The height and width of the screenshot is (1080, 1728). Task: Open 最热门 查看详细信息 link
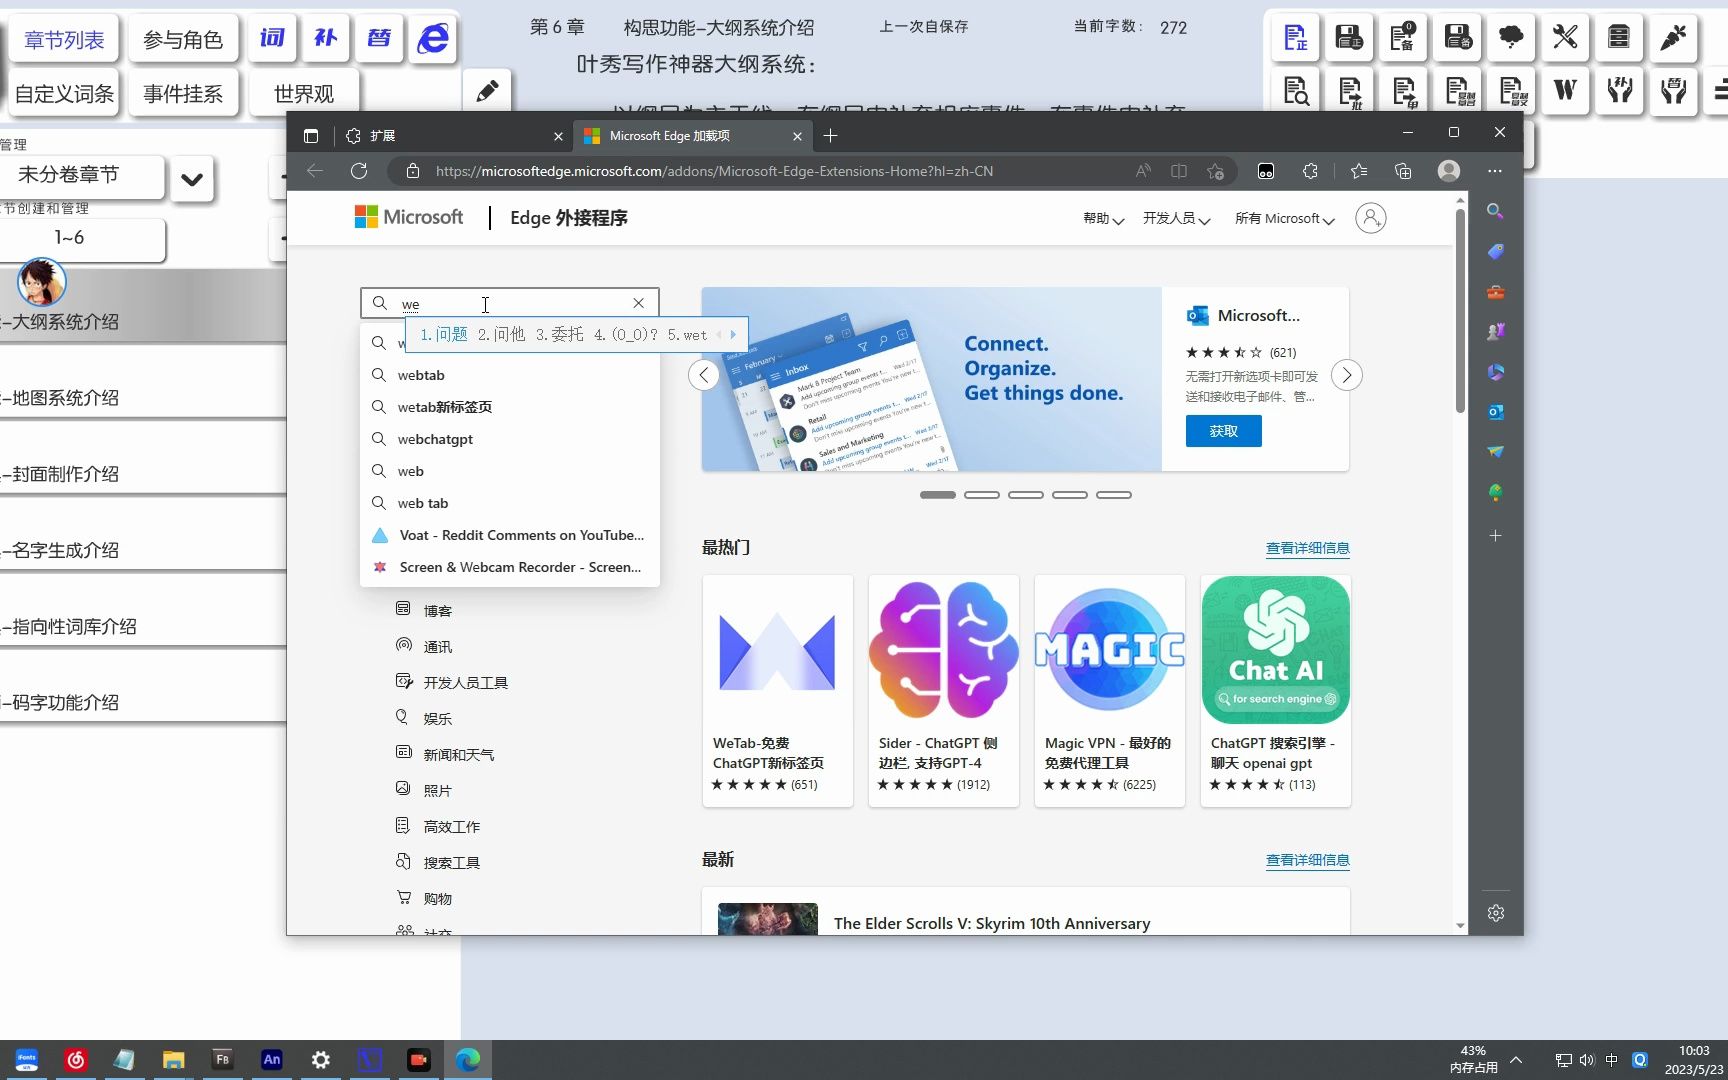1307,548
